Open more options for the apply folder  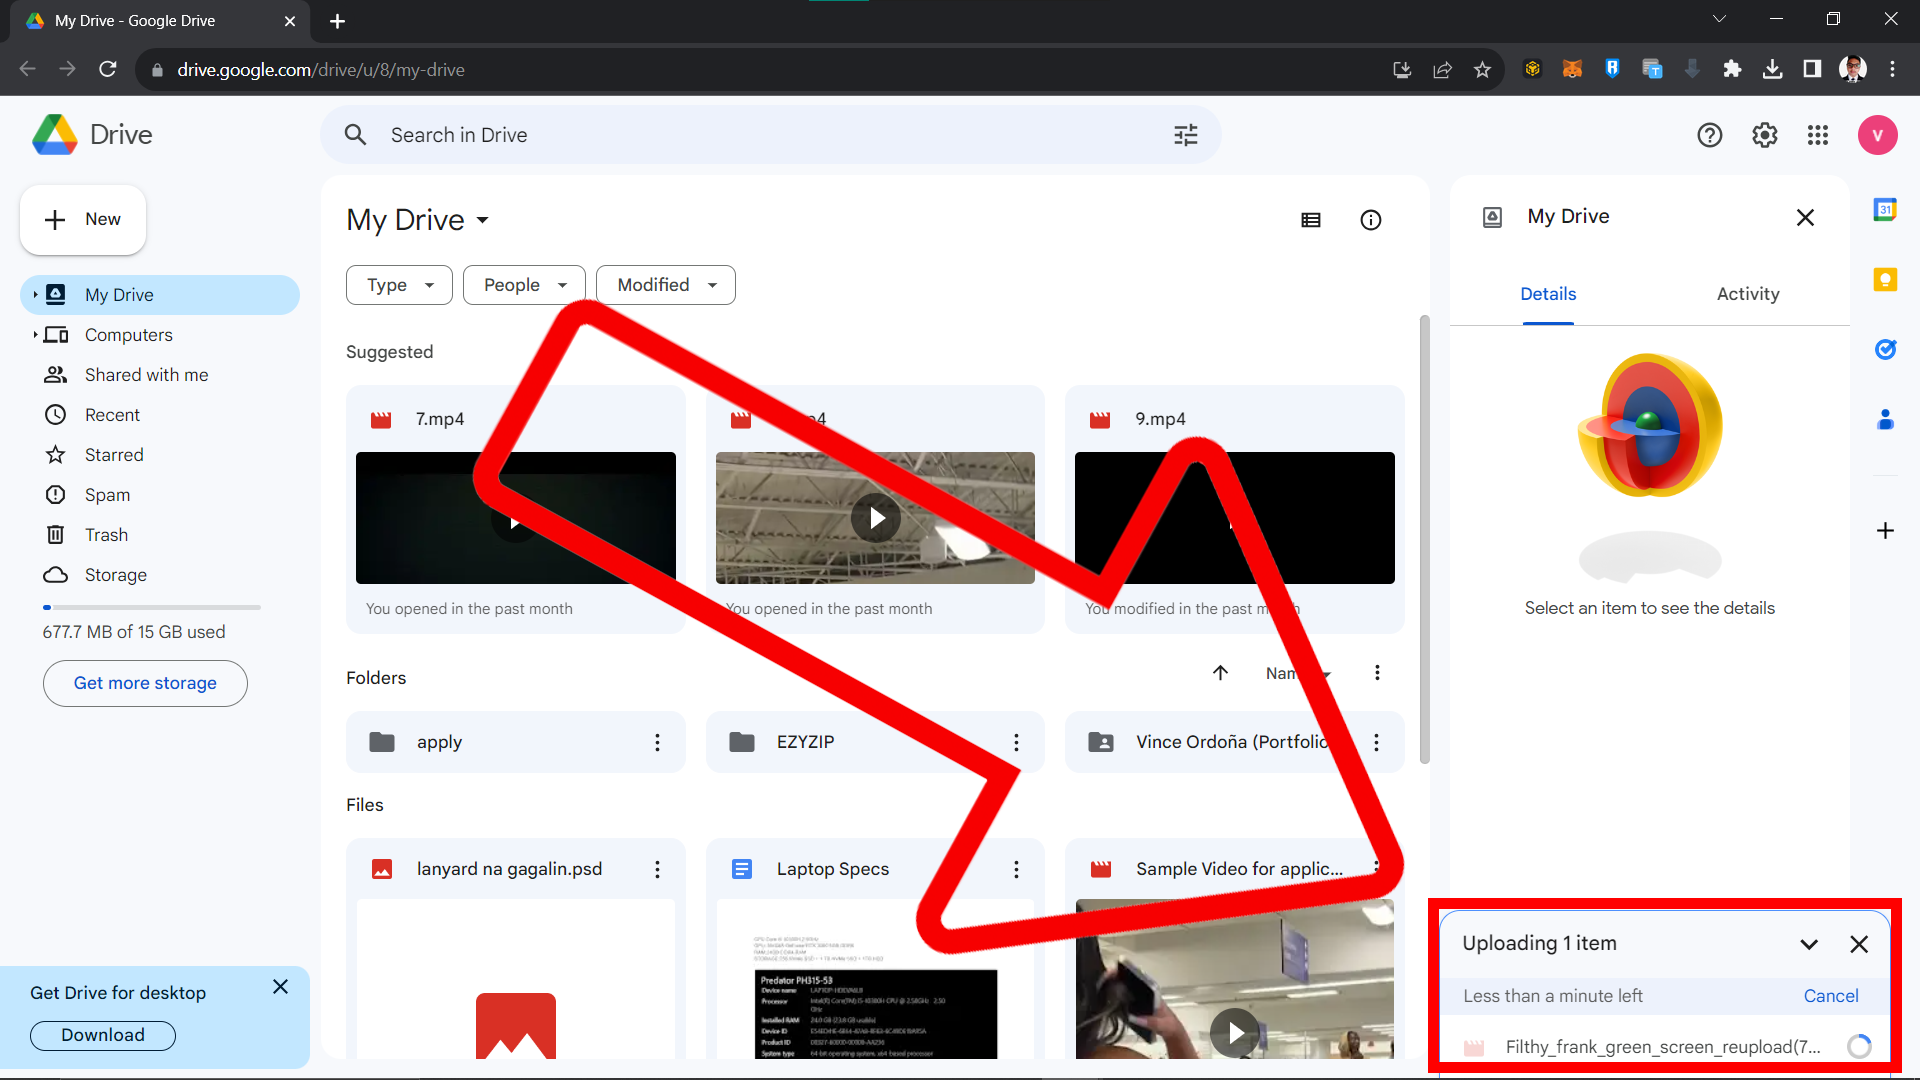pyautogui.click(x=657, y=742)
